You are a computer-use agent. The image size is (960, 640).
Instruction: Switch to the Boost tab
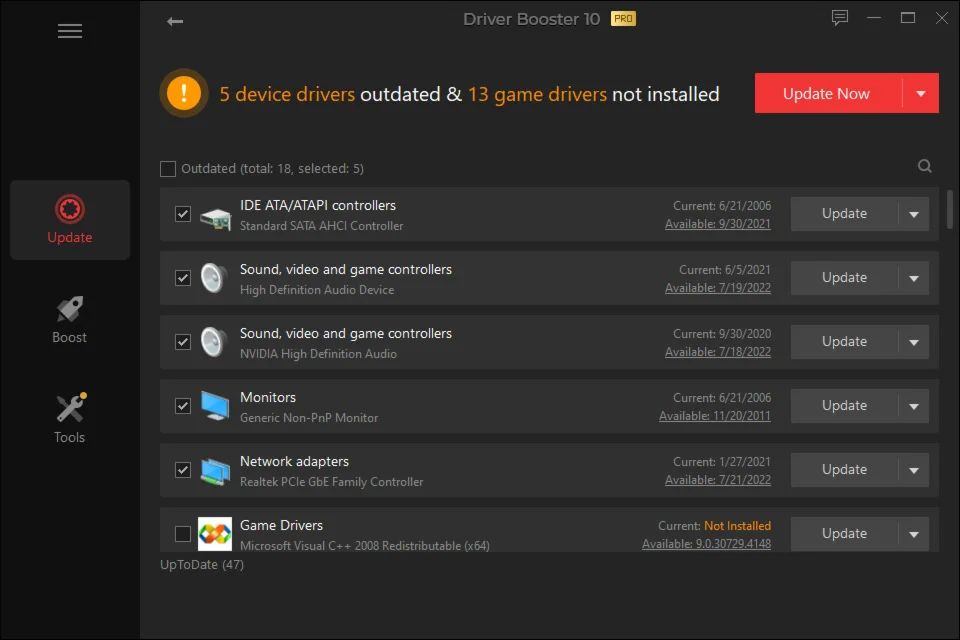(70, 320)
